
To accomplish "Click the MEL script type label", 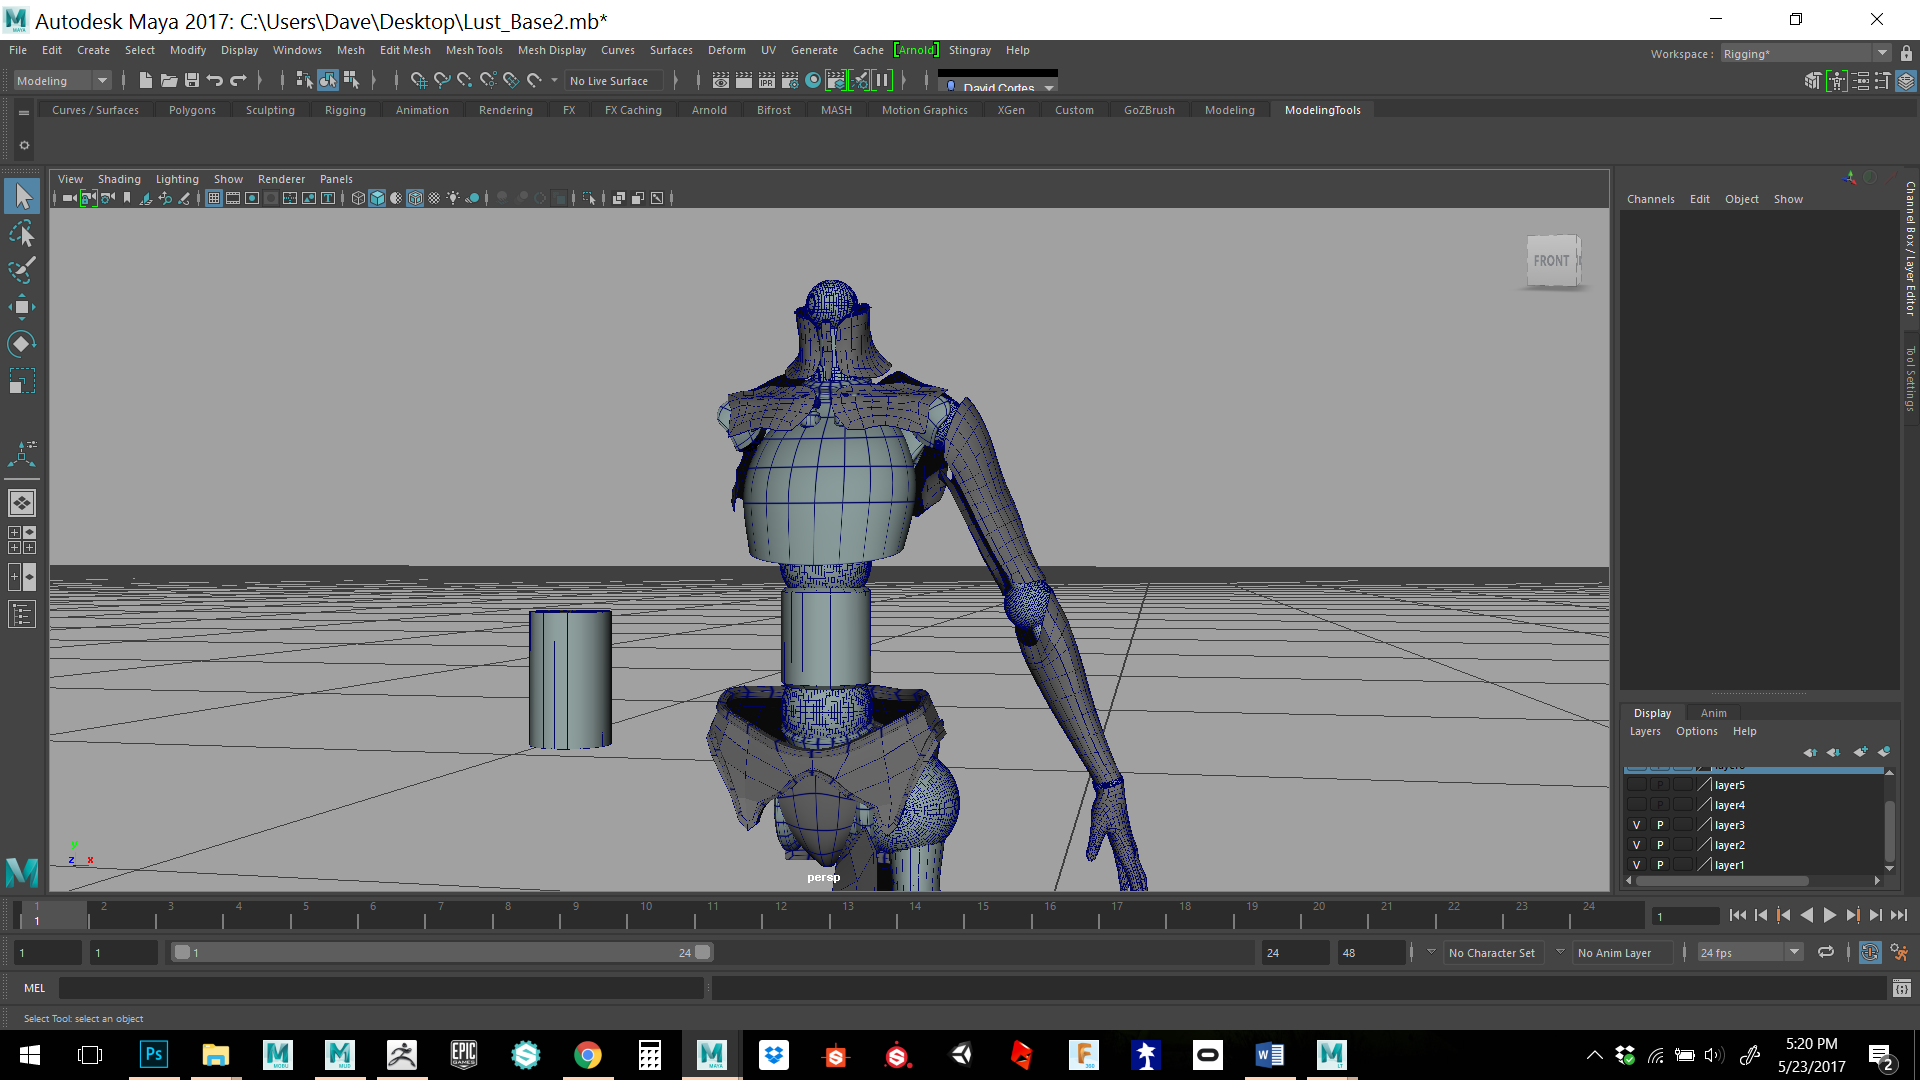I will tap(35, 988).
